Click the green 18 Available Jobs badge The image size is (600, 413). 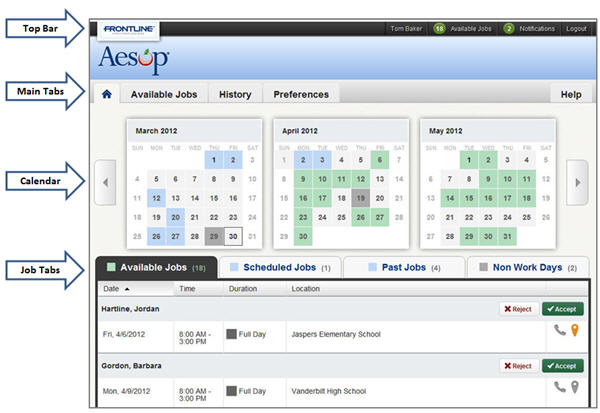click(x=439, y=29)
